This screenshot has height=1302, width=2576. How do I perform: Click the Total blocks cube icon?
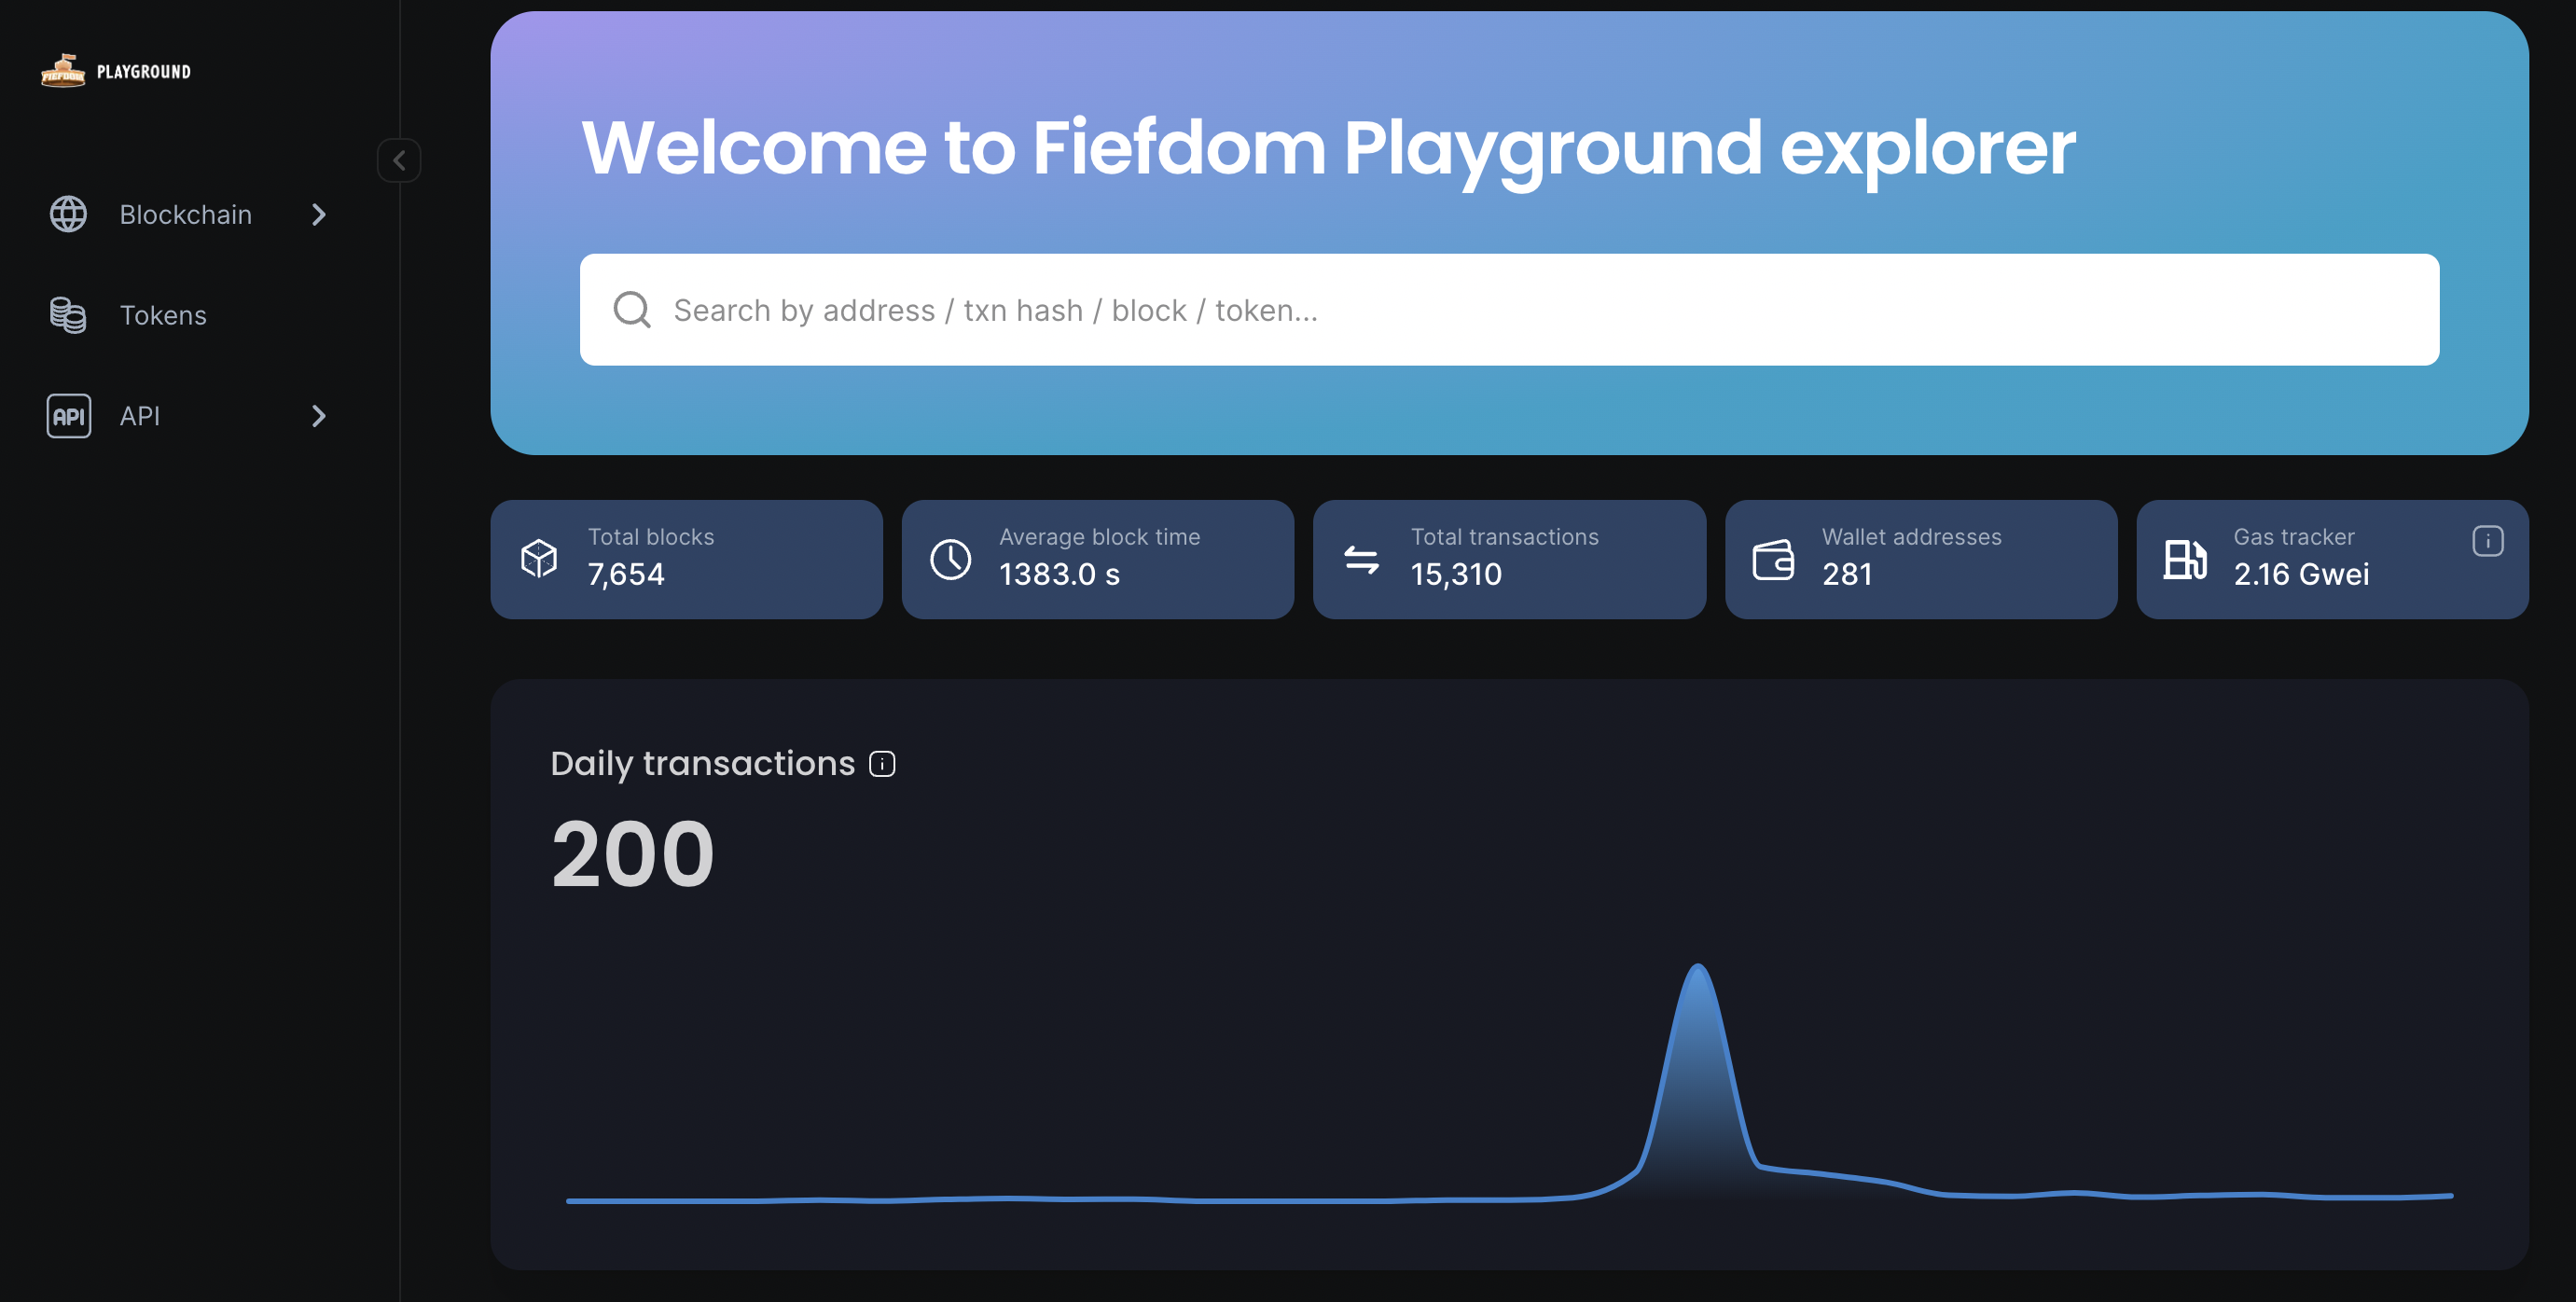point(539,559)
